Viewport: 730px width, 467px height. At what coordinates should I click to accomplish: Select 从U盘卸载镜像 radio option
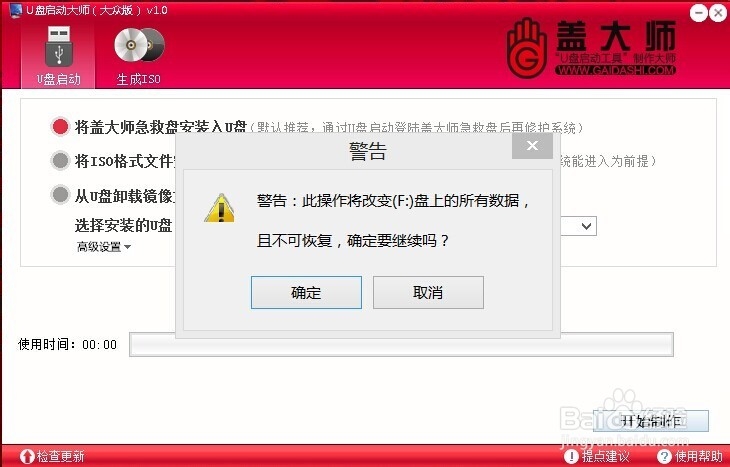(60, 194)
